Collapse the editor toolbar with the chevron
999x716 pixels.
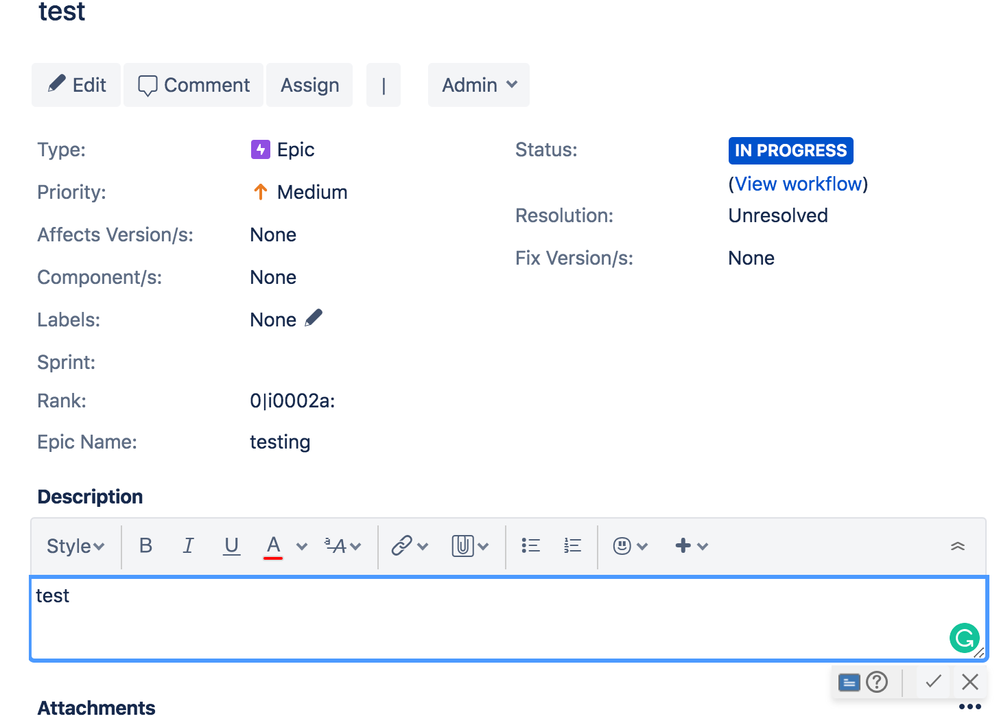pos(957,546)
